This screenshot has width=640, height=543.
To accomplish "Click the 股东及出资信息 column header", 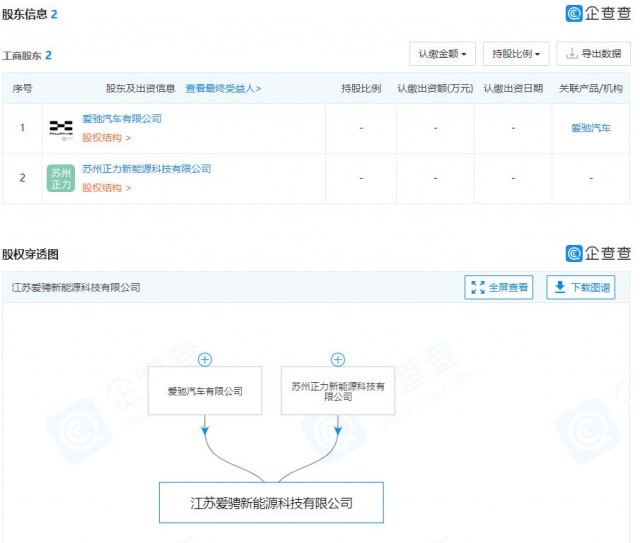I will coord(140,88).
